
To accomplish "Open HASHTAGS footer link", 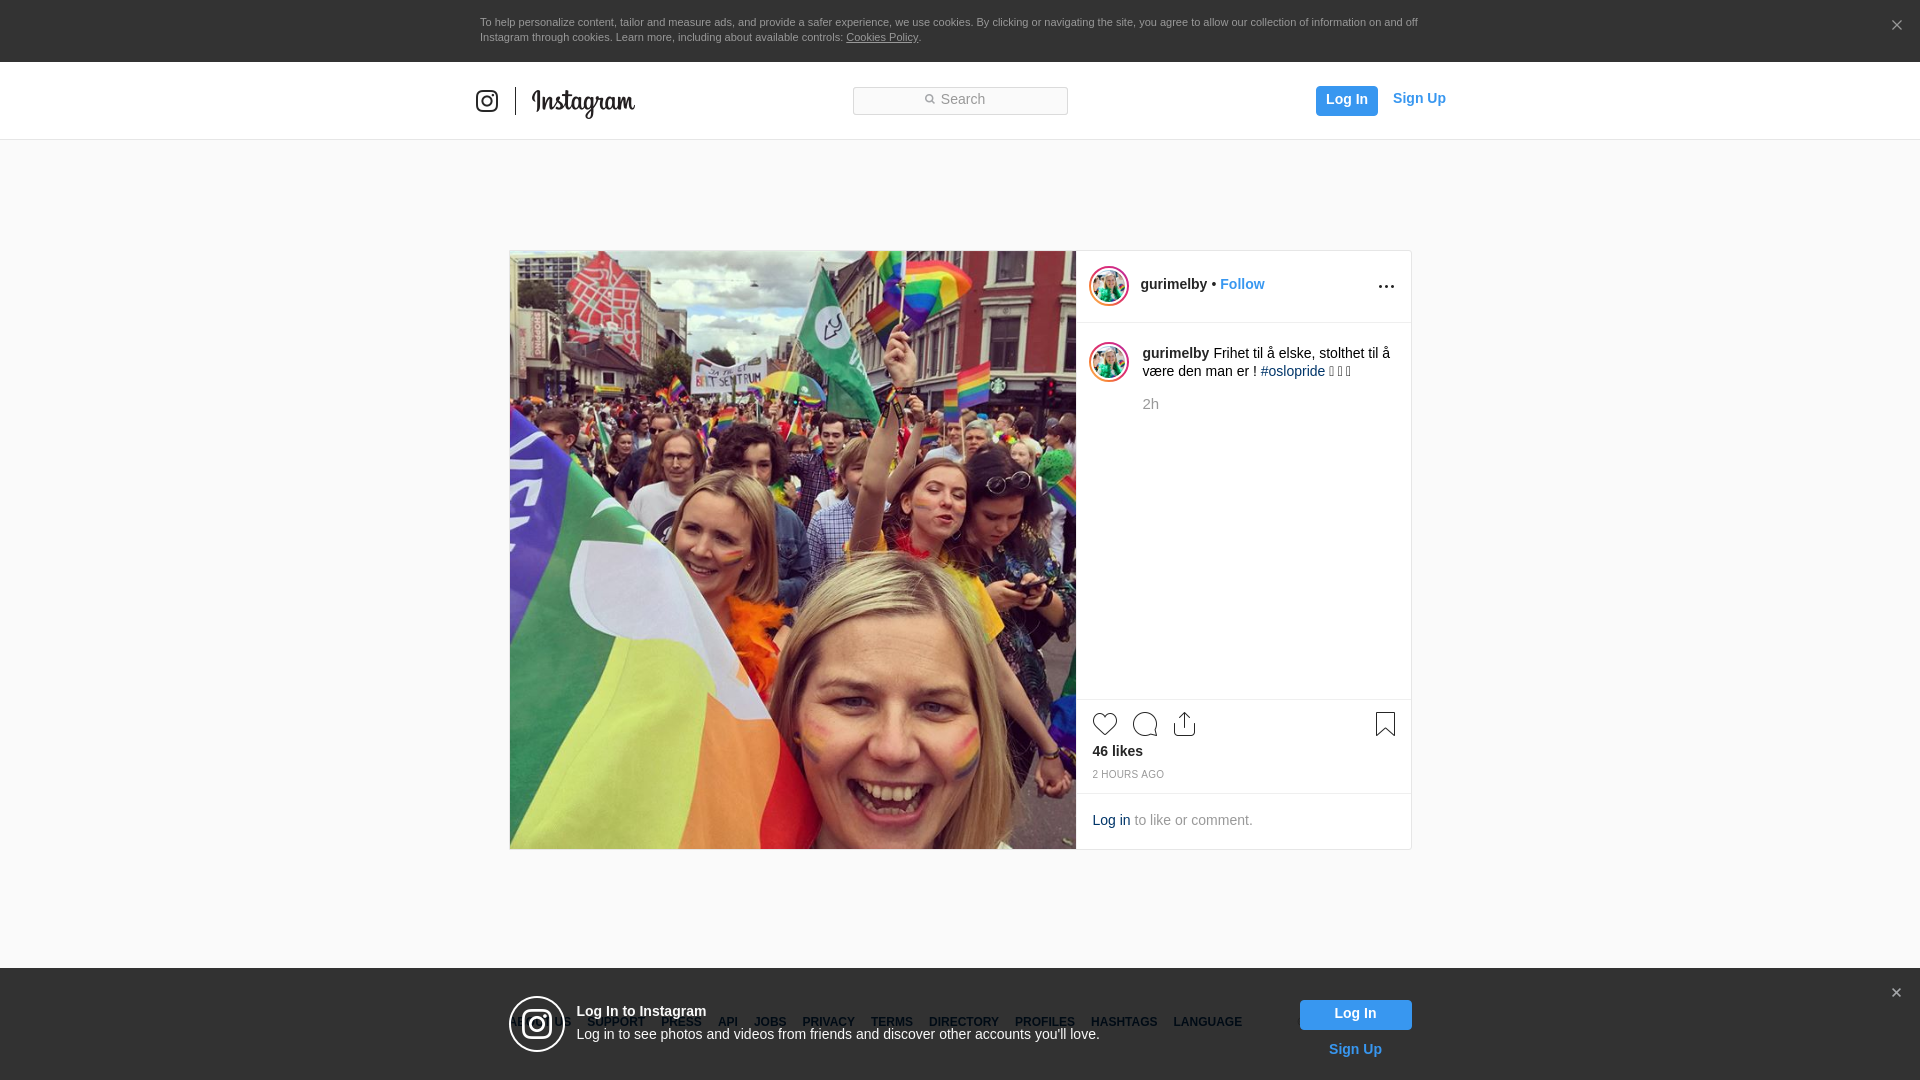I will point(1124,1022).
